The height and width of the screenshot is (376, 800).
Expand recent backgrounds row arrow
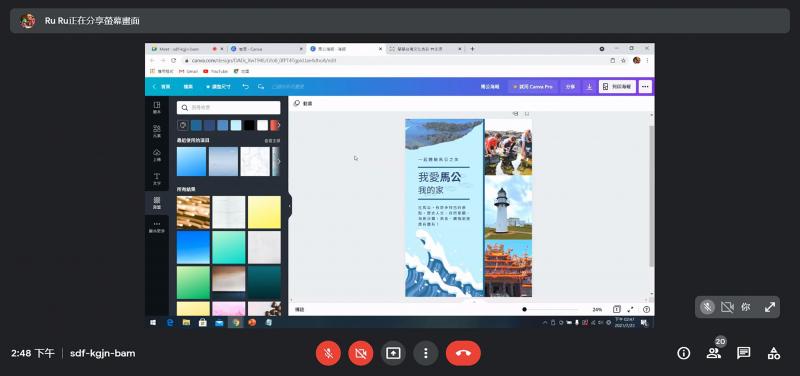(279, 161)
